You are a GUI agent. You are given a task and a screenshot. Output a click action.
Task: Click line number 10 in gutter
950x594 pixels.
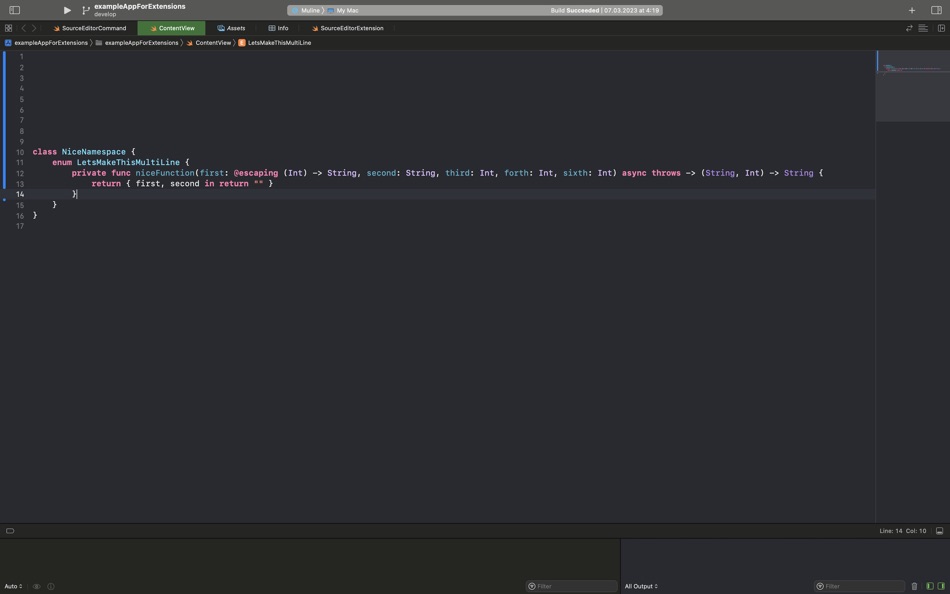click(x=20, y=152)
